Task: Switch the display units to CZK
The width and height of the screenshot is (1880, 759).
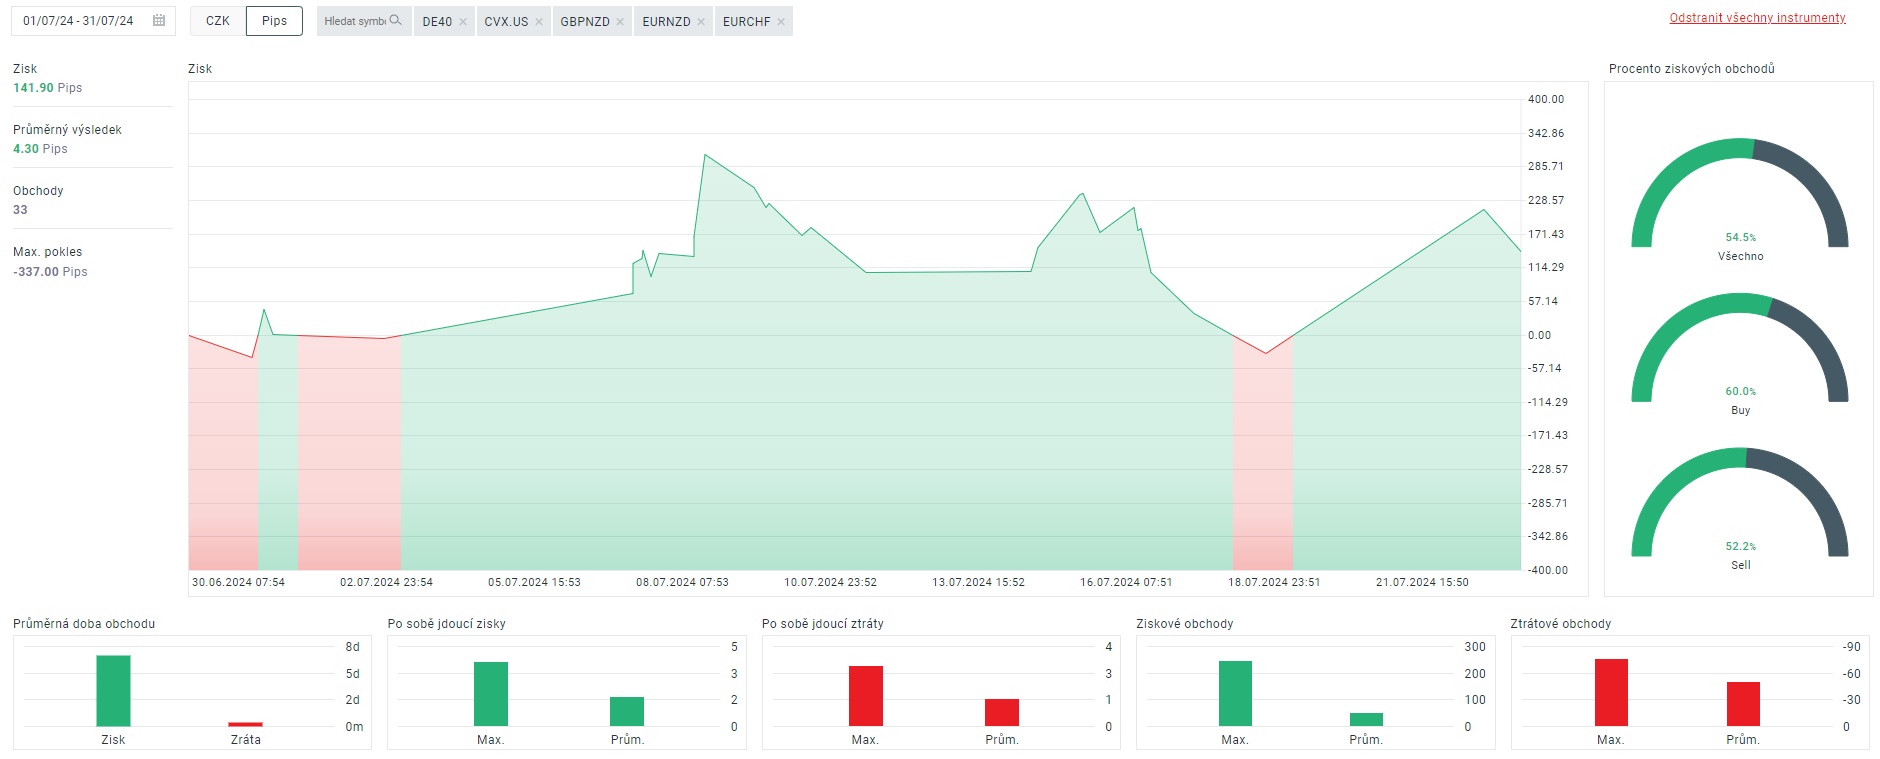Action: coord(218,21)
